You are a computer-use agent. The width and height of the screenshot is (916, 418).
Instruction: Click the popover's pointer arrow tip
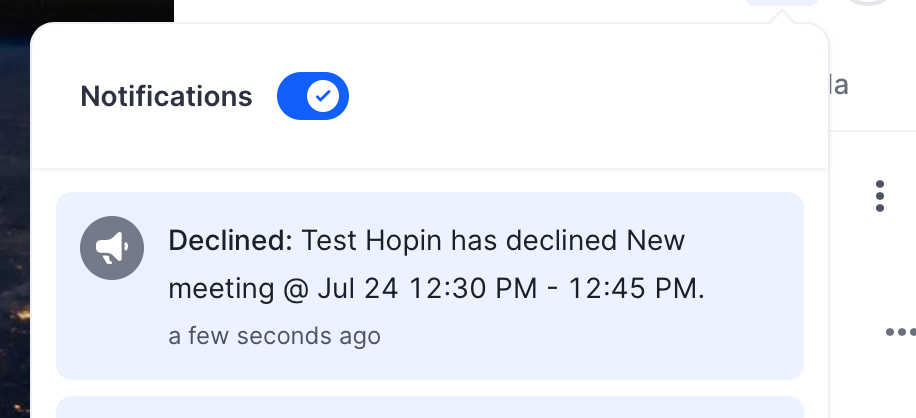[x=782, y=18]
